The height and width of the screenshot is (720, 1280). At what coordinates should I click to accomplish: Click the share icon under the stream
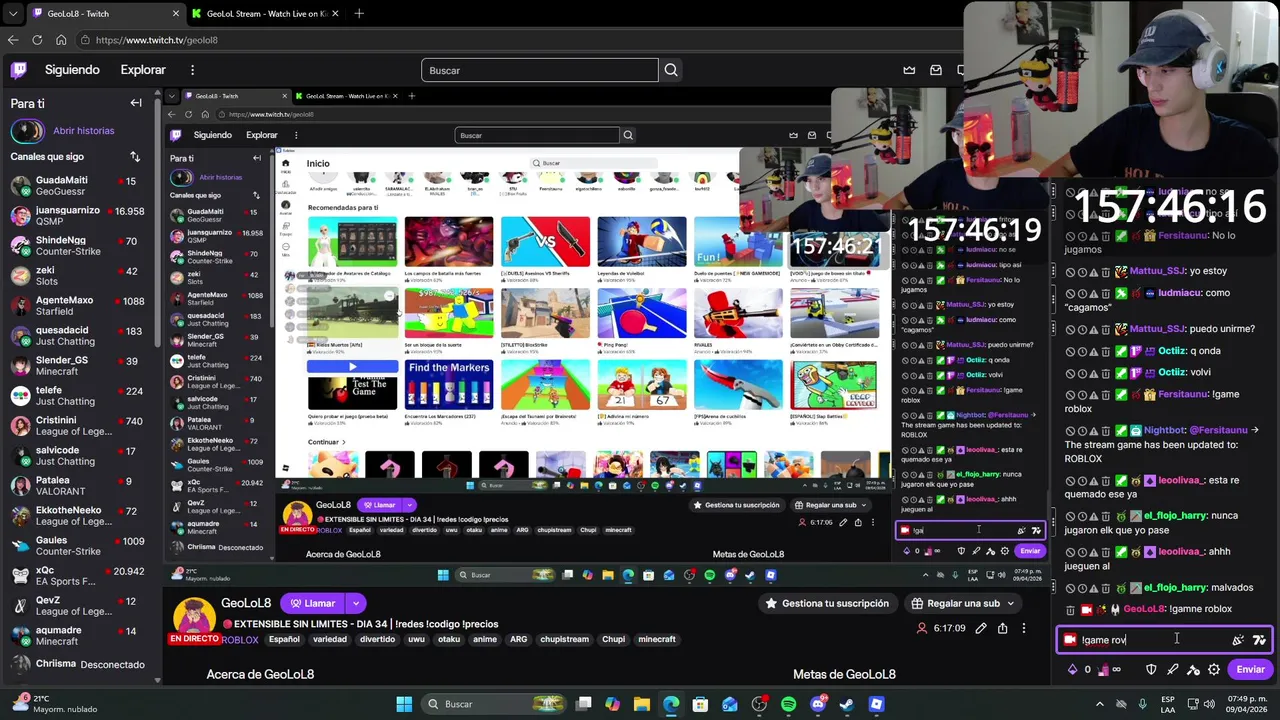1002,629
